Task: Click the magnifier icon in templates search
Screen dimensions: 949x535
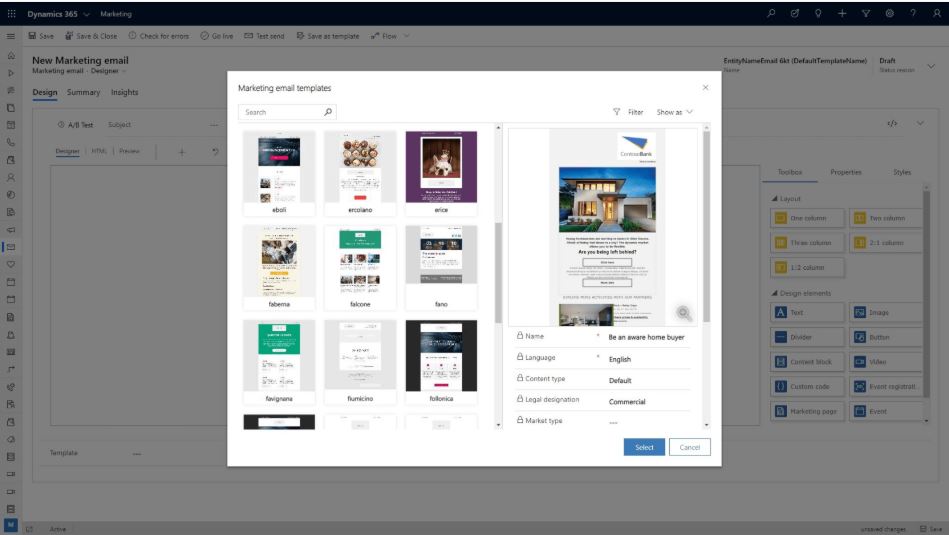Action: click(328, 112)
